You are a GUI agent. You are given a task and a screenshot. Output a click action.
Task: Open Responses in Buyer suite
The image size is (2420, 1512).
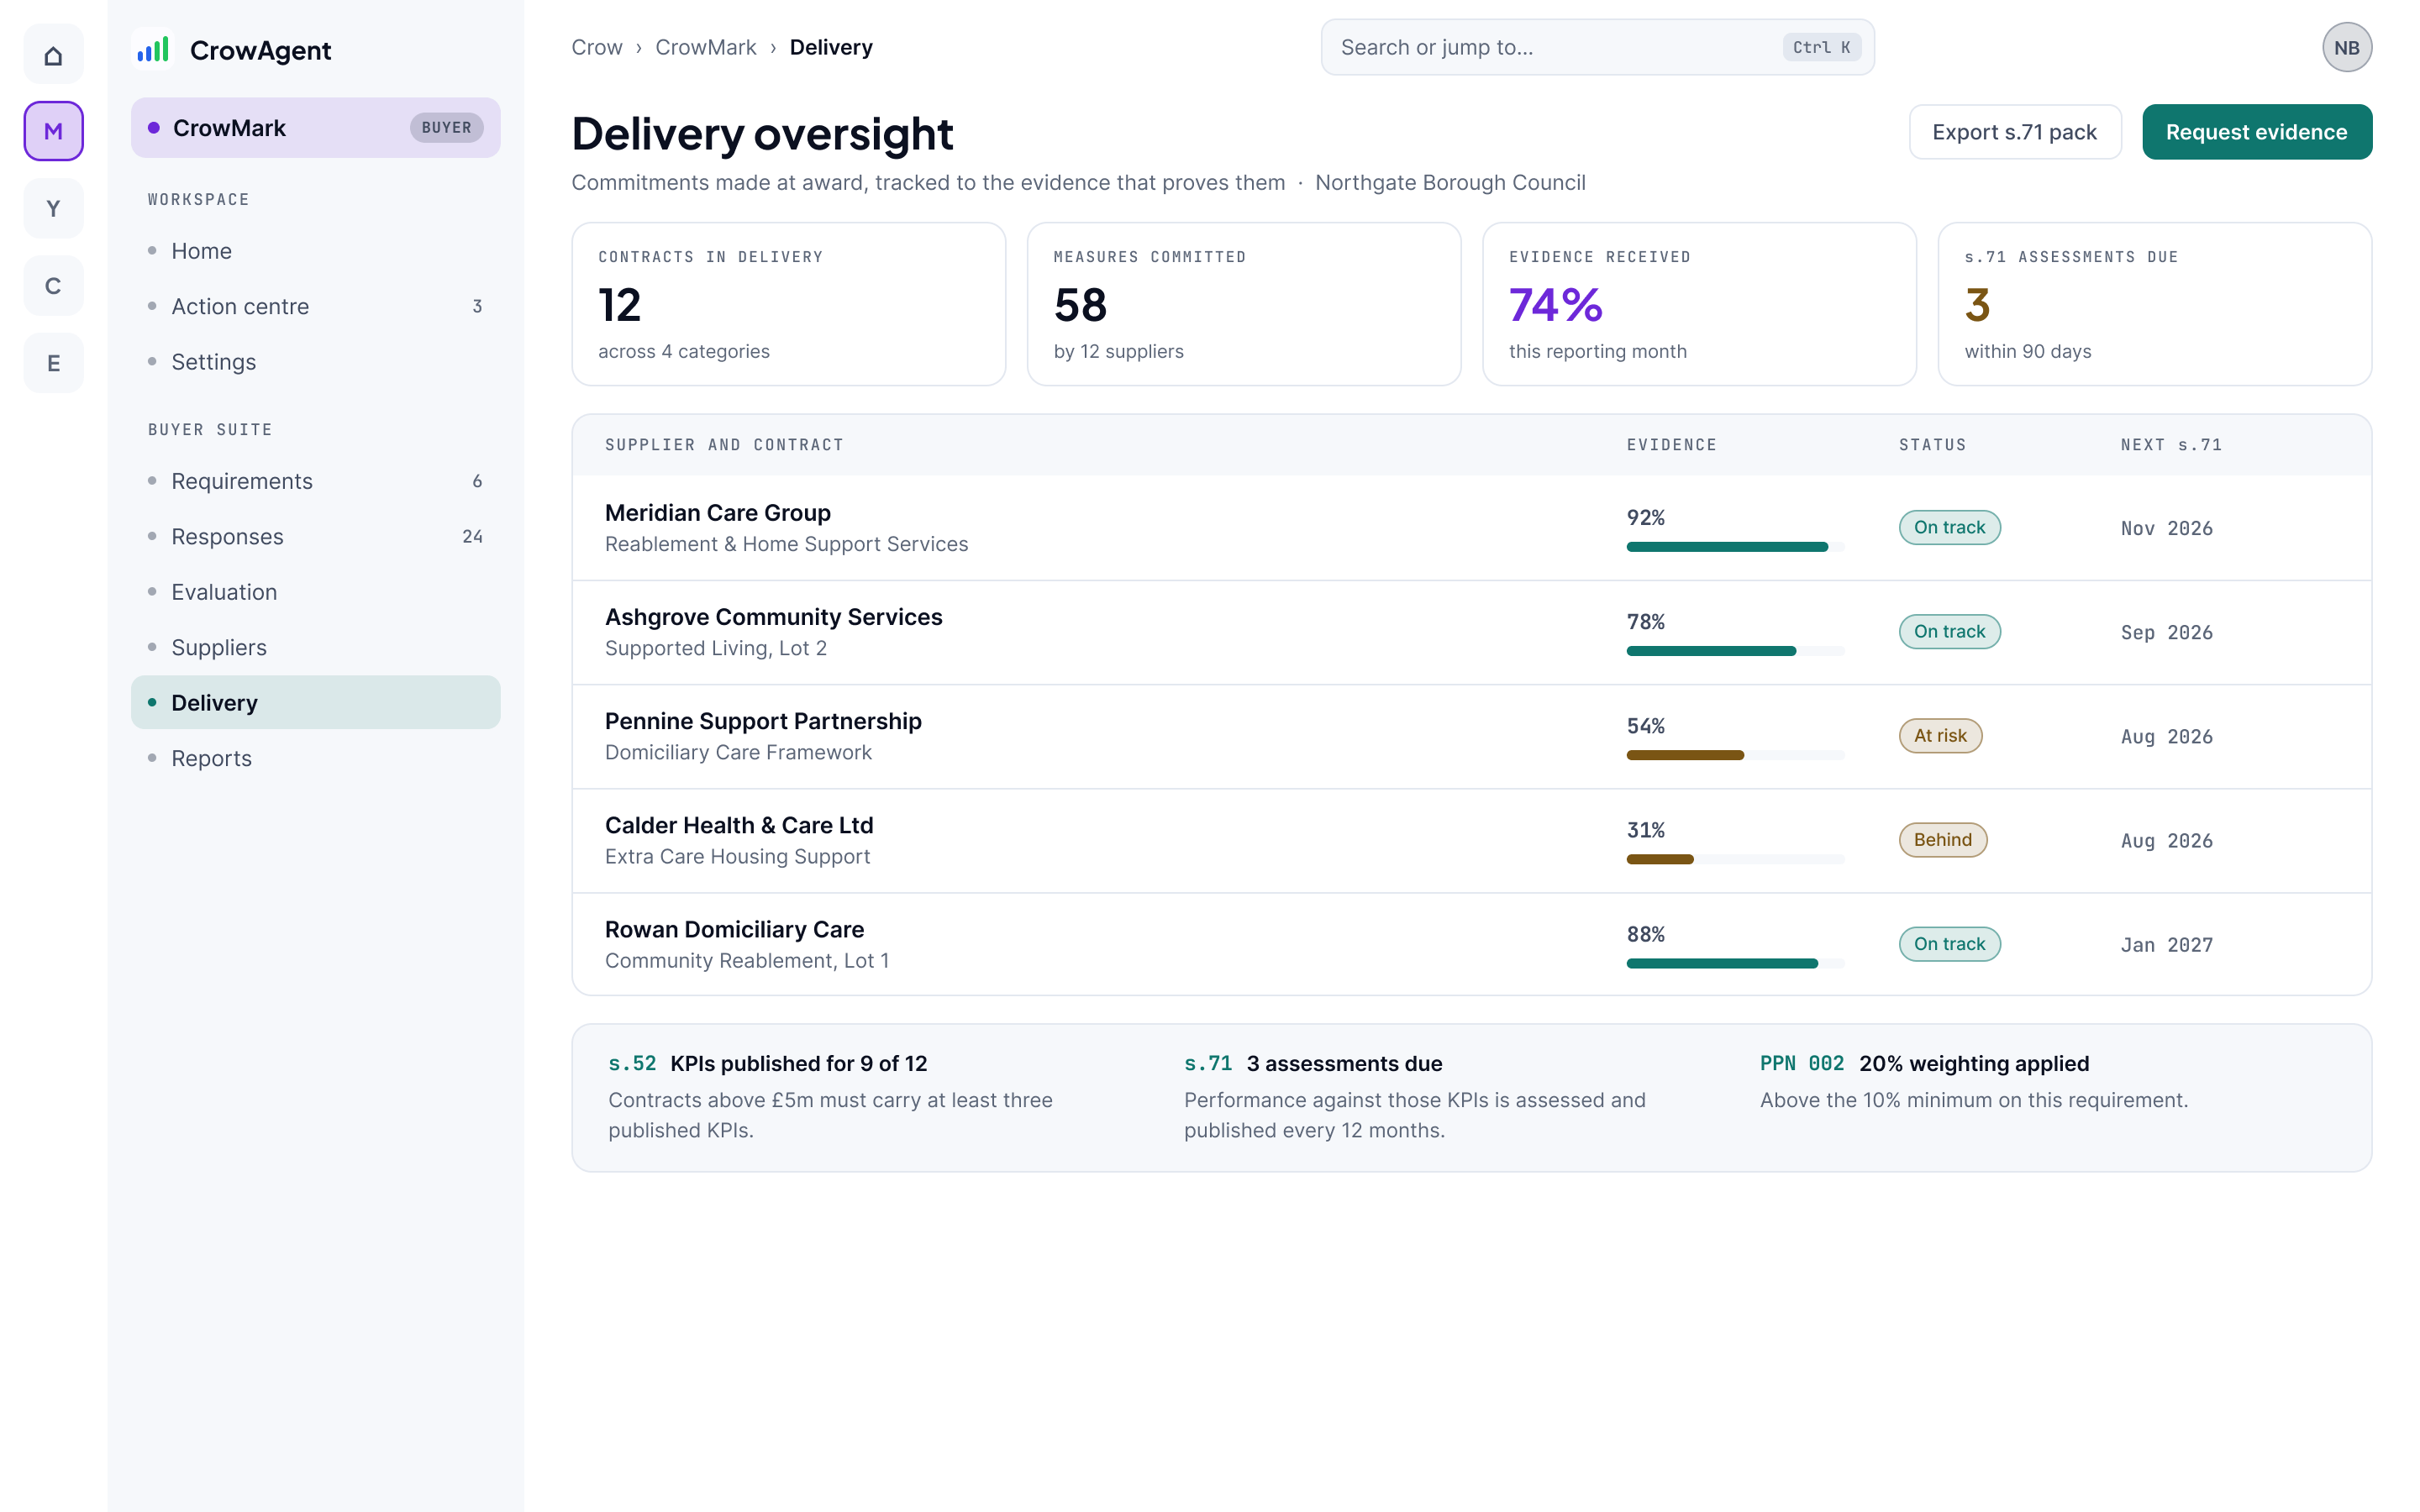coord(316,536)
